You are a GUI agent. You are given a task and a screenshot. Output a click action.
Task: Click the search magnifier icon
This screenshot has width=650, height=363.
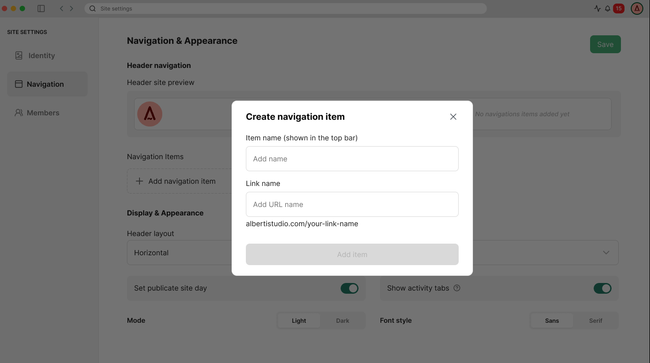pyautogui.click(x=92, y=9)
